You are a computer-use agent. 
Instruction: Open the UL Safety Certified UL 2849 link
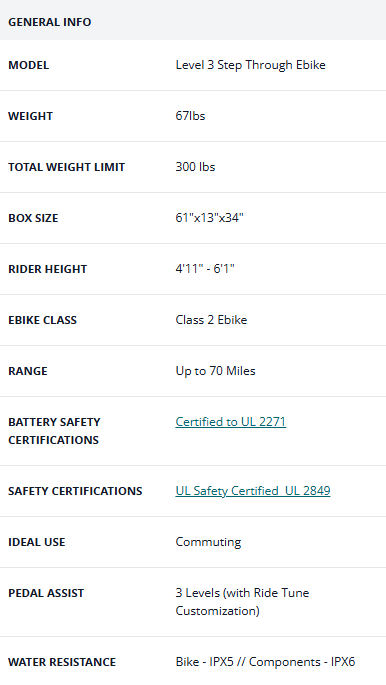pyautogui.click(x=253, y=491)
